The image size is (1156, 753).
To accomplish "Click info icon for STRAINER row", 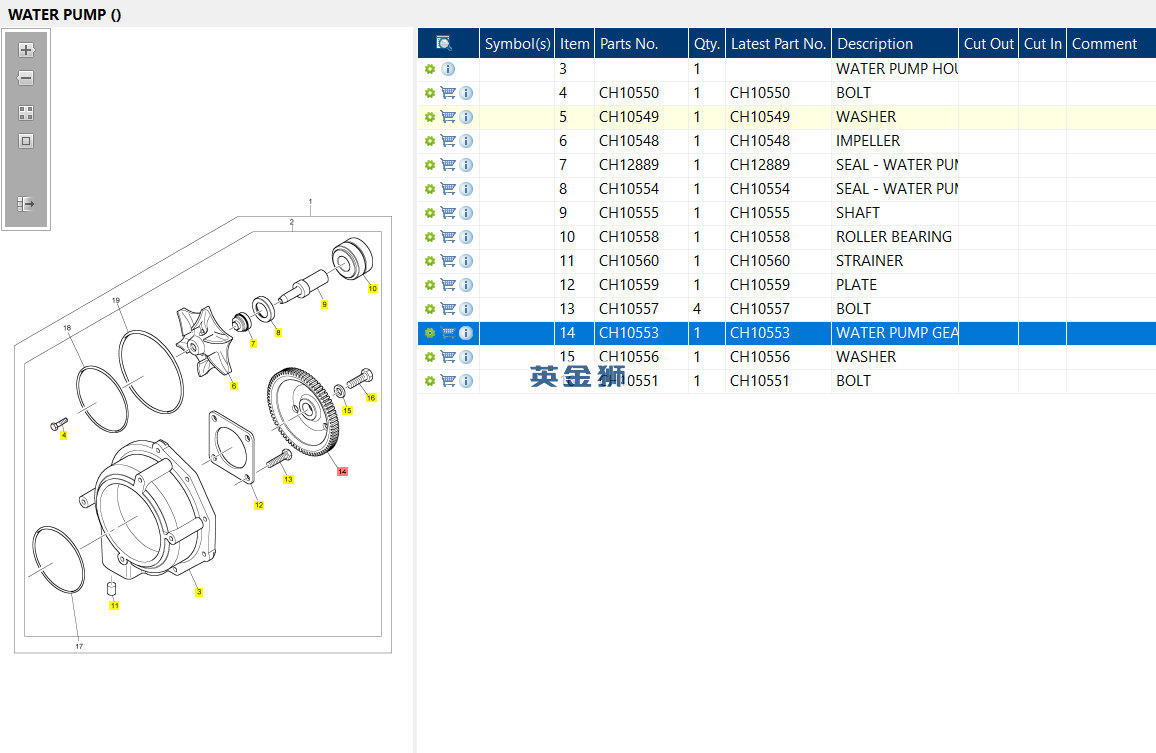I will click(x=466, y=261).
